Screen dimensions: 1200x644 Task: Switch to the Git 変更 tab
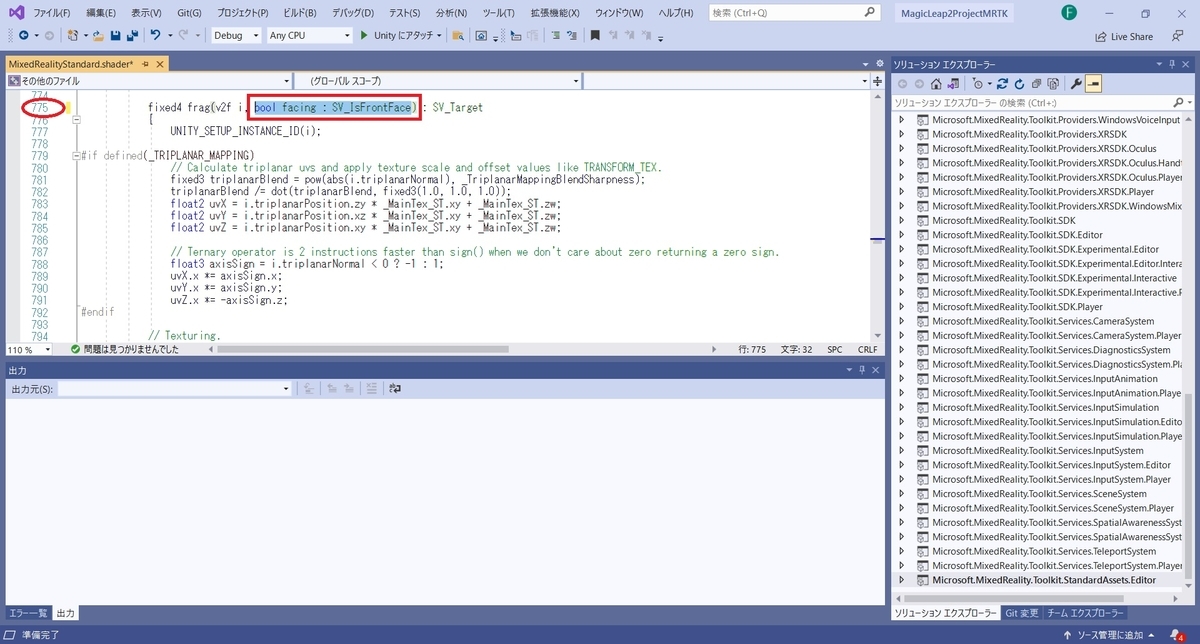[1021, 613]
